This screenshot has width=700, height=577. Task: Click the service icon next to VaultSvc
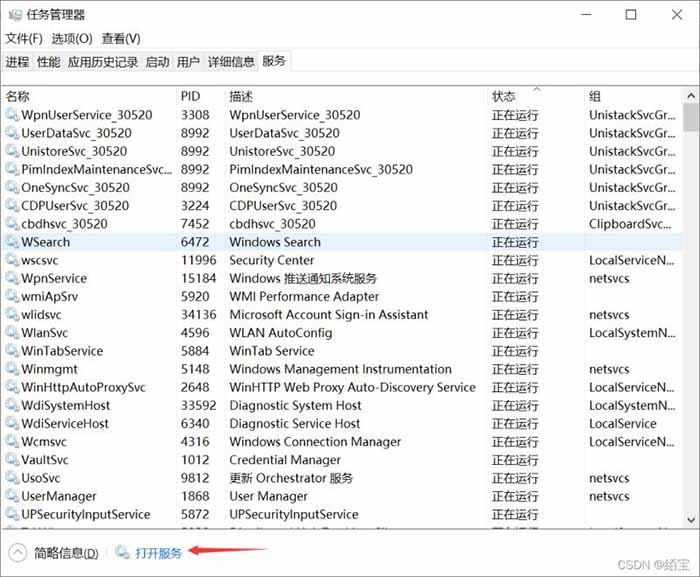[12, 460]
